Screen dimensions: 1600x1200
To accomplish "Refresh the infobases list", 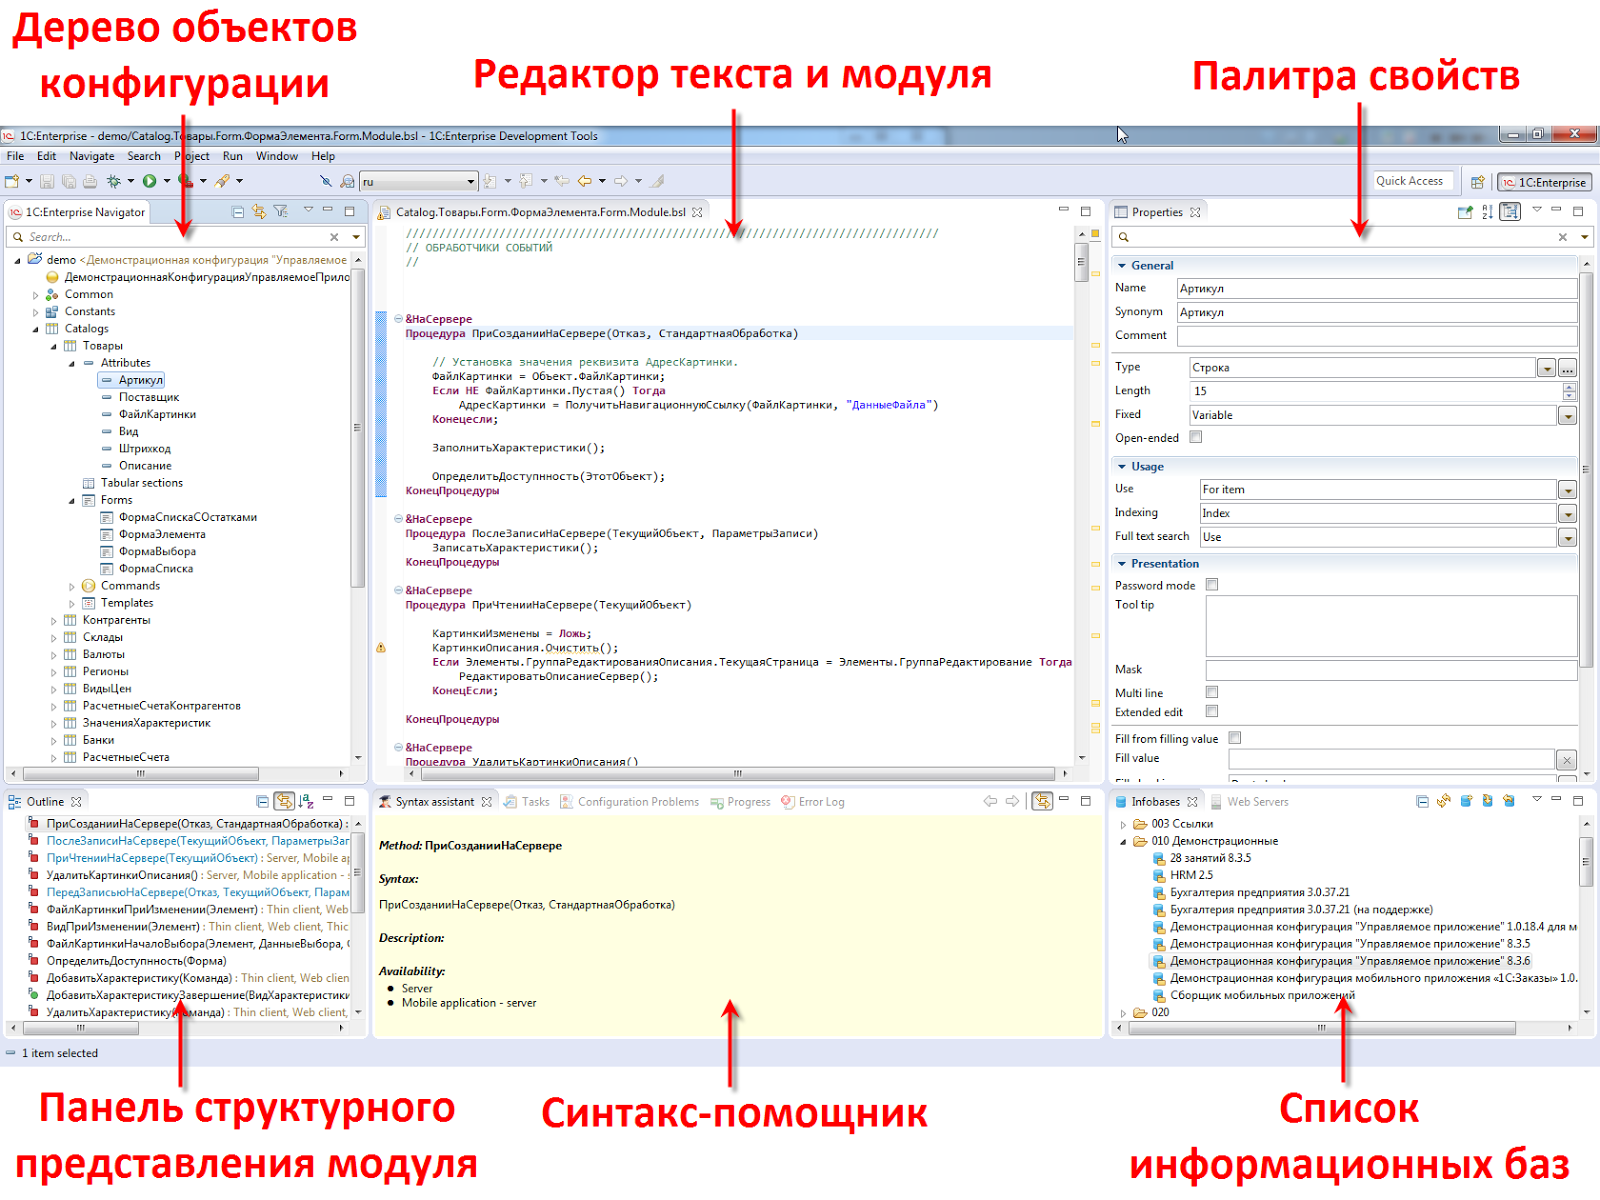I will click(x=1443, y=801).
